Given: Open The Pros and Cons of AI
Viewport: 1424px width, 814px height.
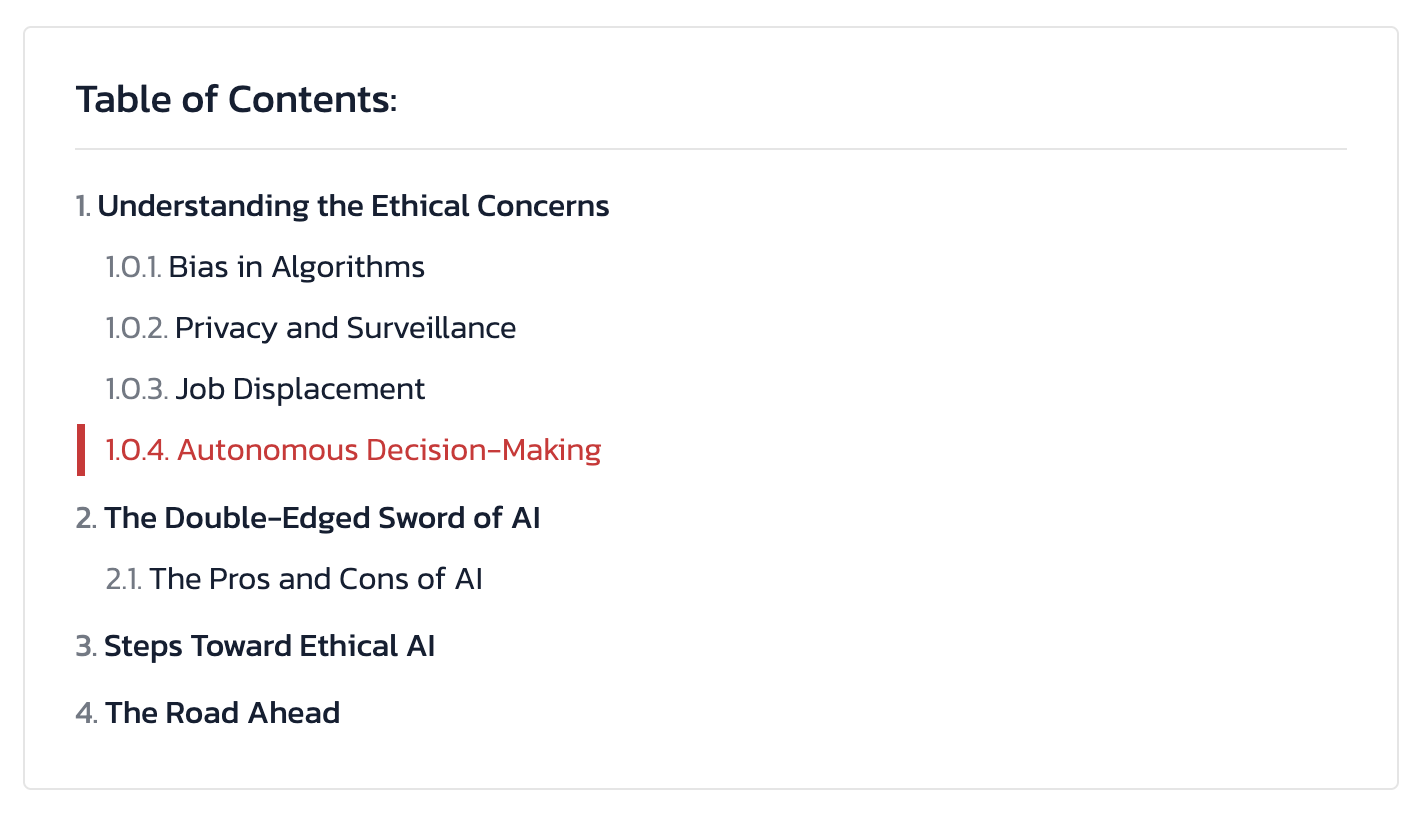Looking at the screenshot, I should click(317, 579).
